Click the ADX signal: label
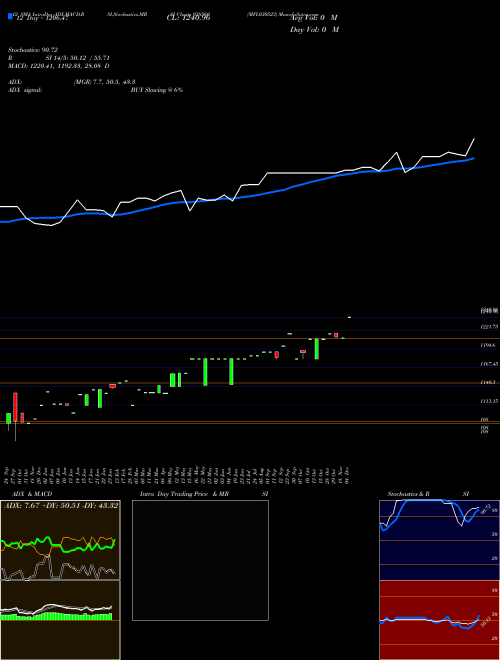 [x=25, y=90]
